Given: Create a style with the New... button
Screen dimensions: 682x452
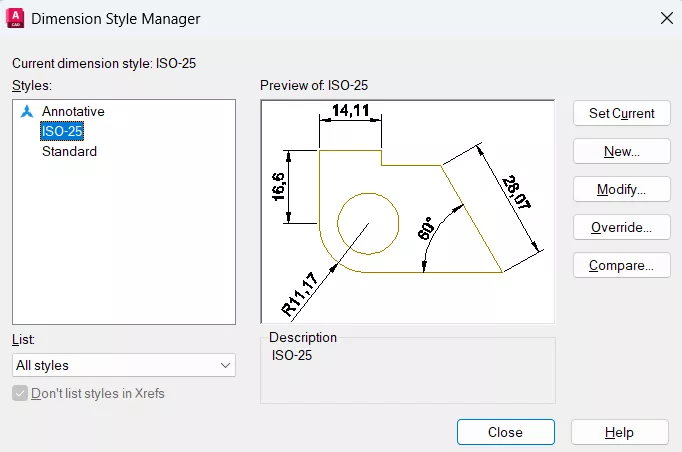Looking at the screenshot, I should pos(621,151).
